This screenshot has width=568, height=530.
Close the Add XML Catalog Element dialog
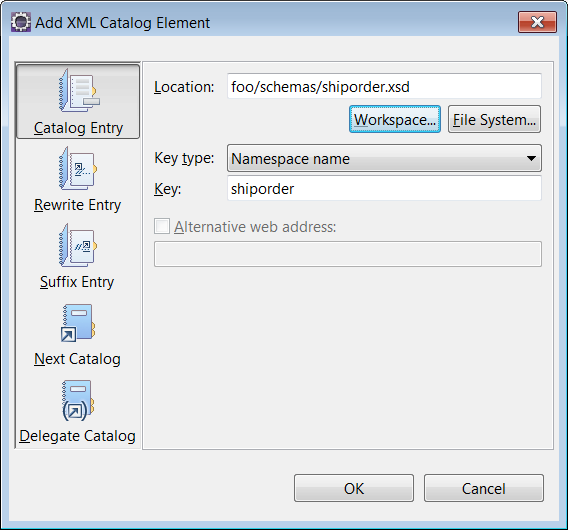[x=537, y=22]
